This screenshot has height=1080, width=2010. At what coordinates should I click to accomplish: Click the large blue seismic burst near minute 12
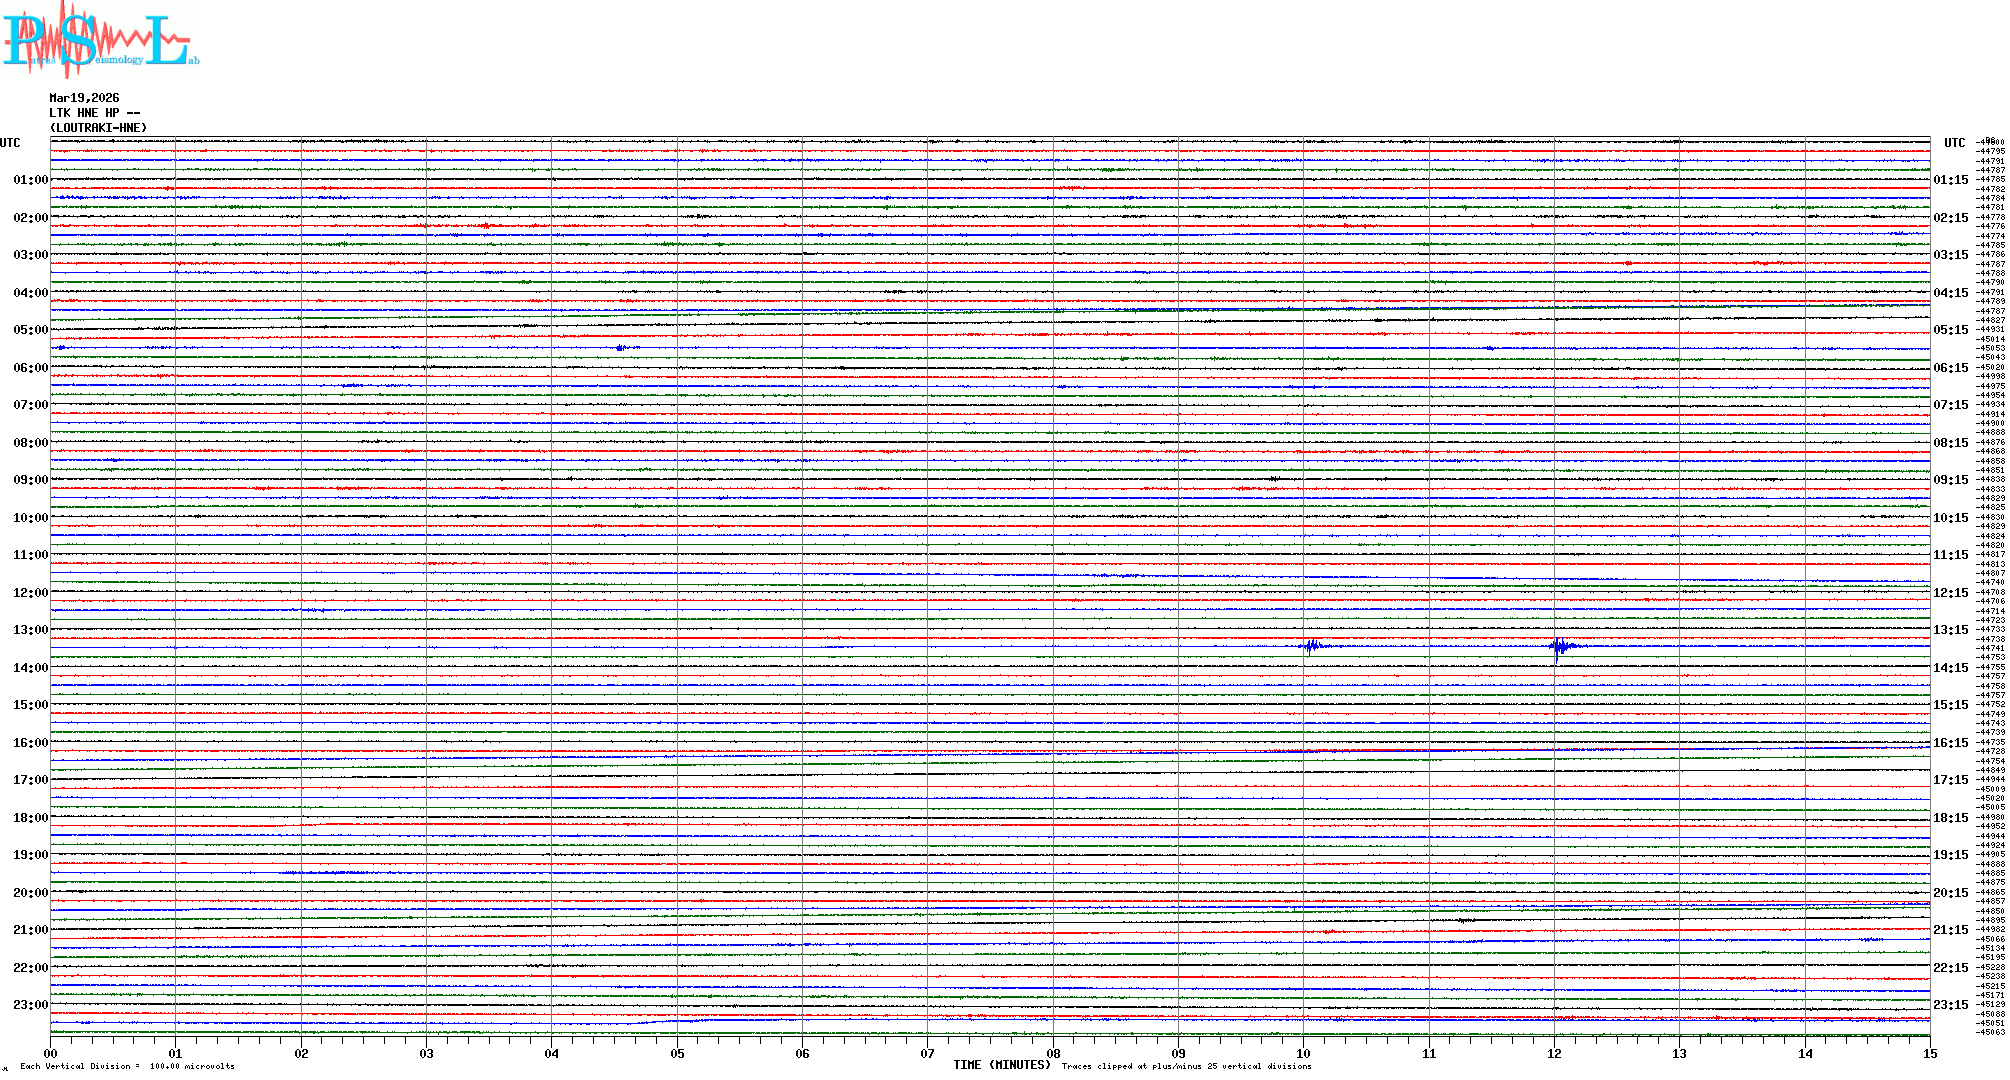click(1559, 647)
